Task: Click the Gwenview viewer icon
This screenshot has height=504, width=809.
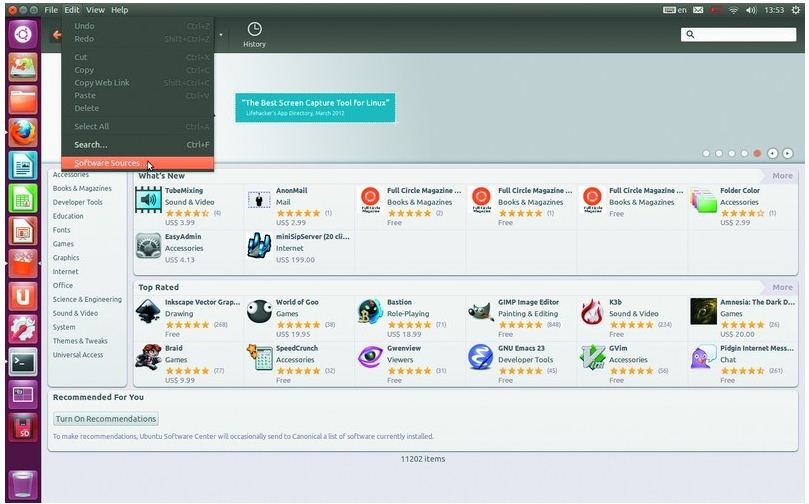Action: click(370, 357)
